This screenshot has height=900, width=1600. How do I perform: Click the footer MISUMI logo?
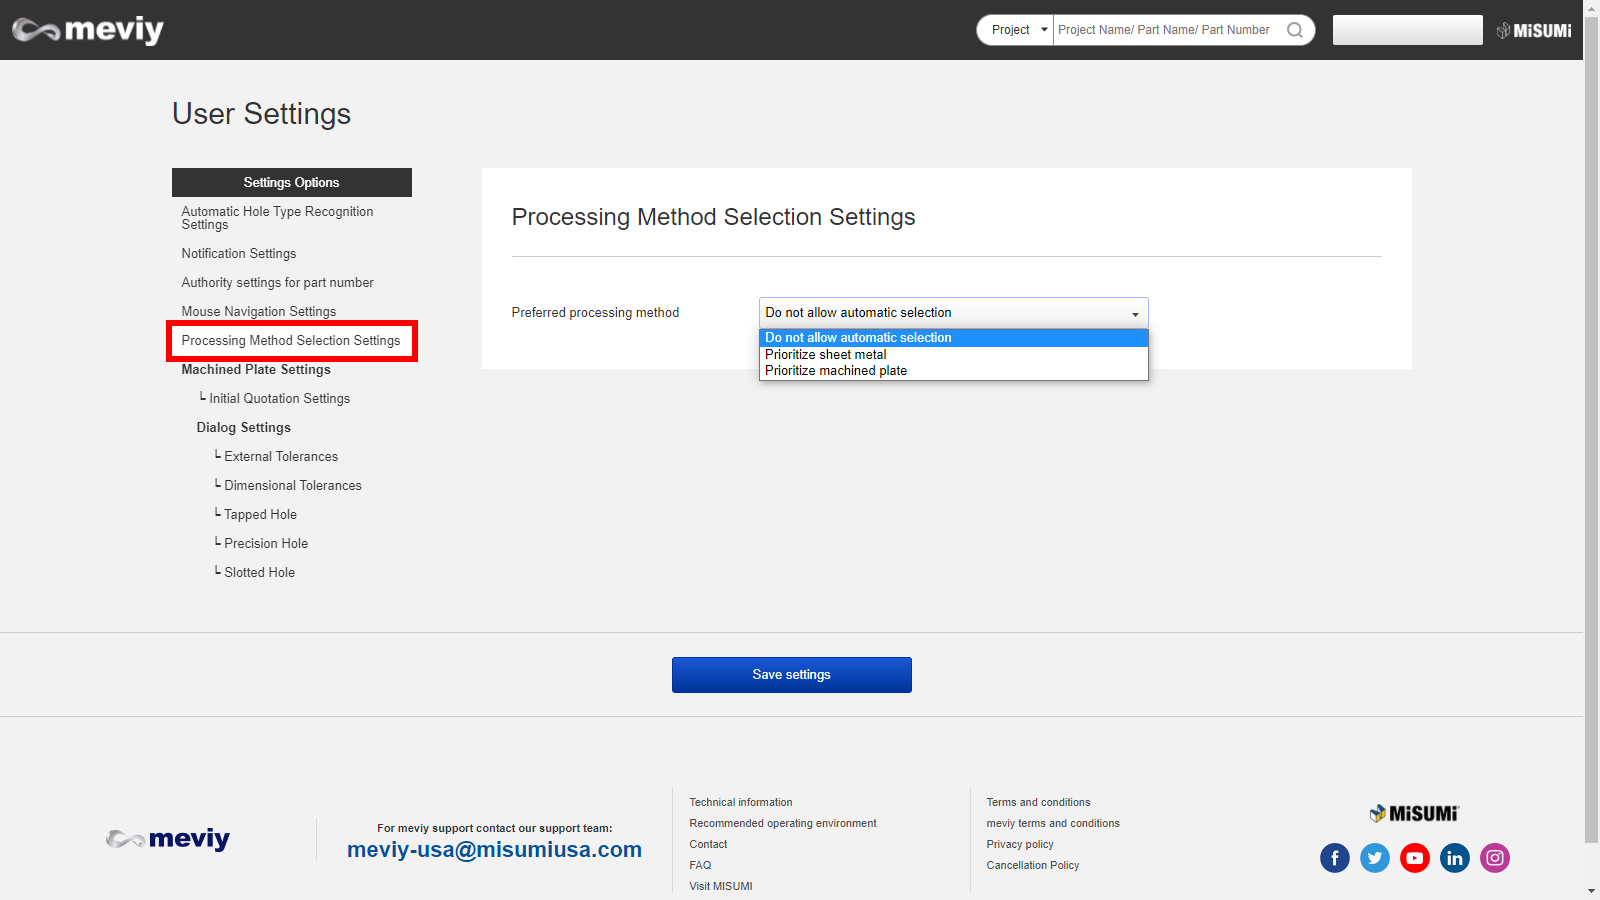tap(1414, 813)
